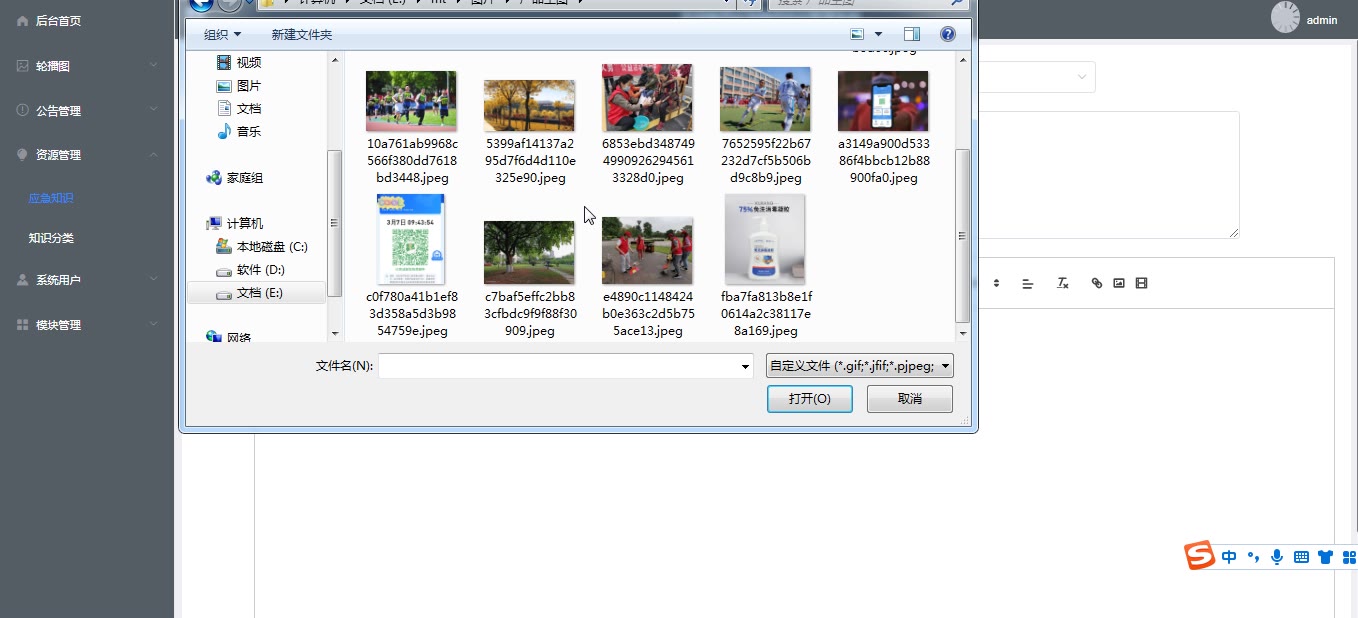This screenshot has width=1358, height=618.
Task: Open 软件 (D:) drive
Action: pos(250,270)
